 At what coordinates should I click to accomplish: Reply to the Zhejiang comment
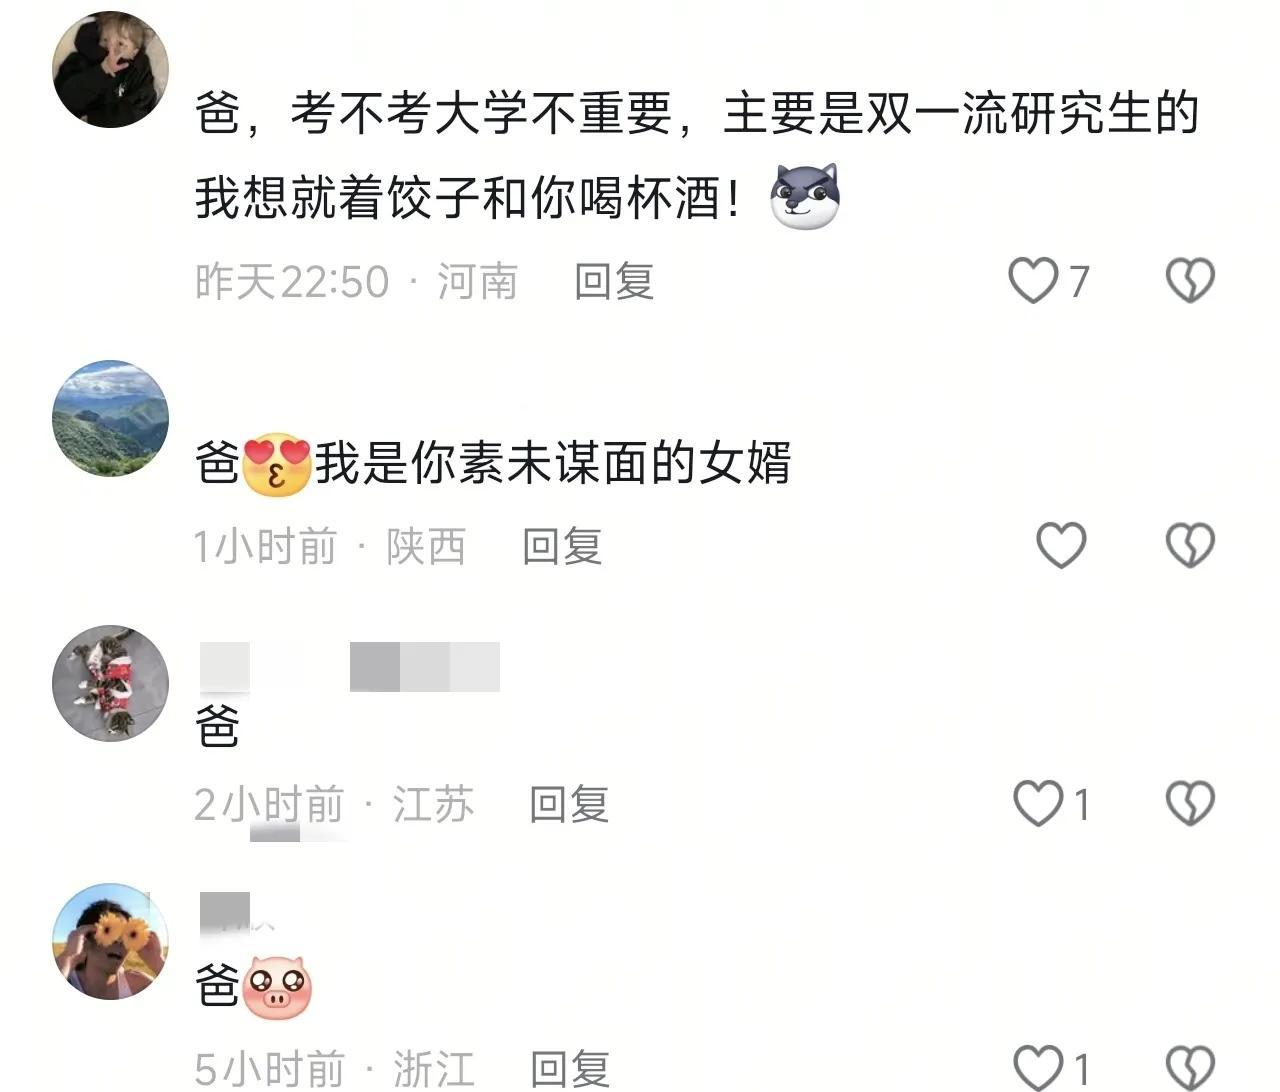[570, 1068]
